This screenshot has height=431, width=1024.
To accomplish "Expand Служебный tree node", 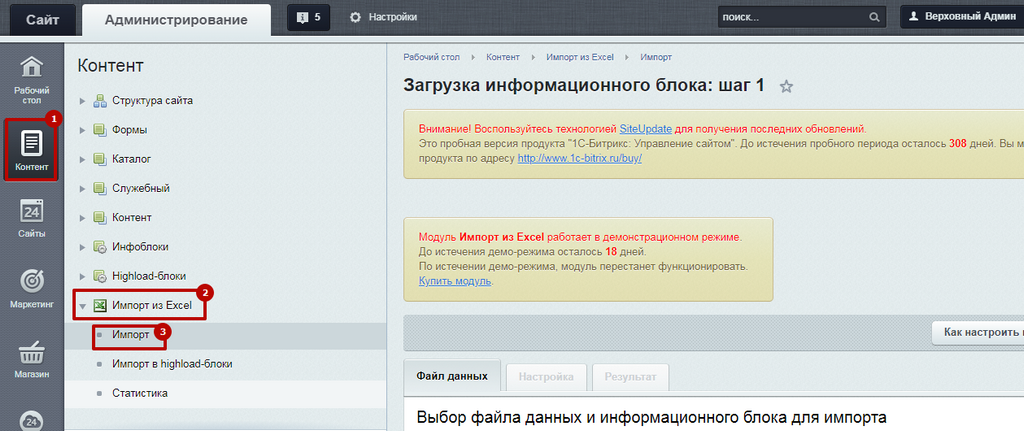I will click(82, 189).
